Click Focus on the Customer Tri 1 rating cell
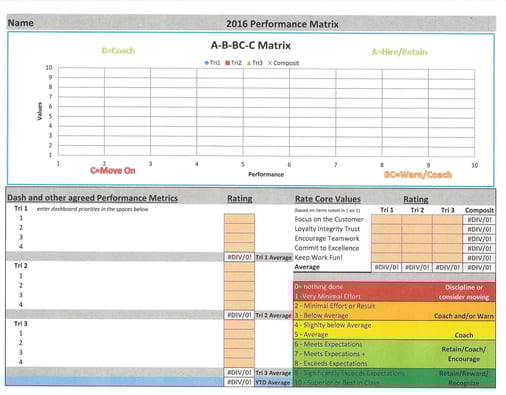506x395 pixels. (387, 220)
